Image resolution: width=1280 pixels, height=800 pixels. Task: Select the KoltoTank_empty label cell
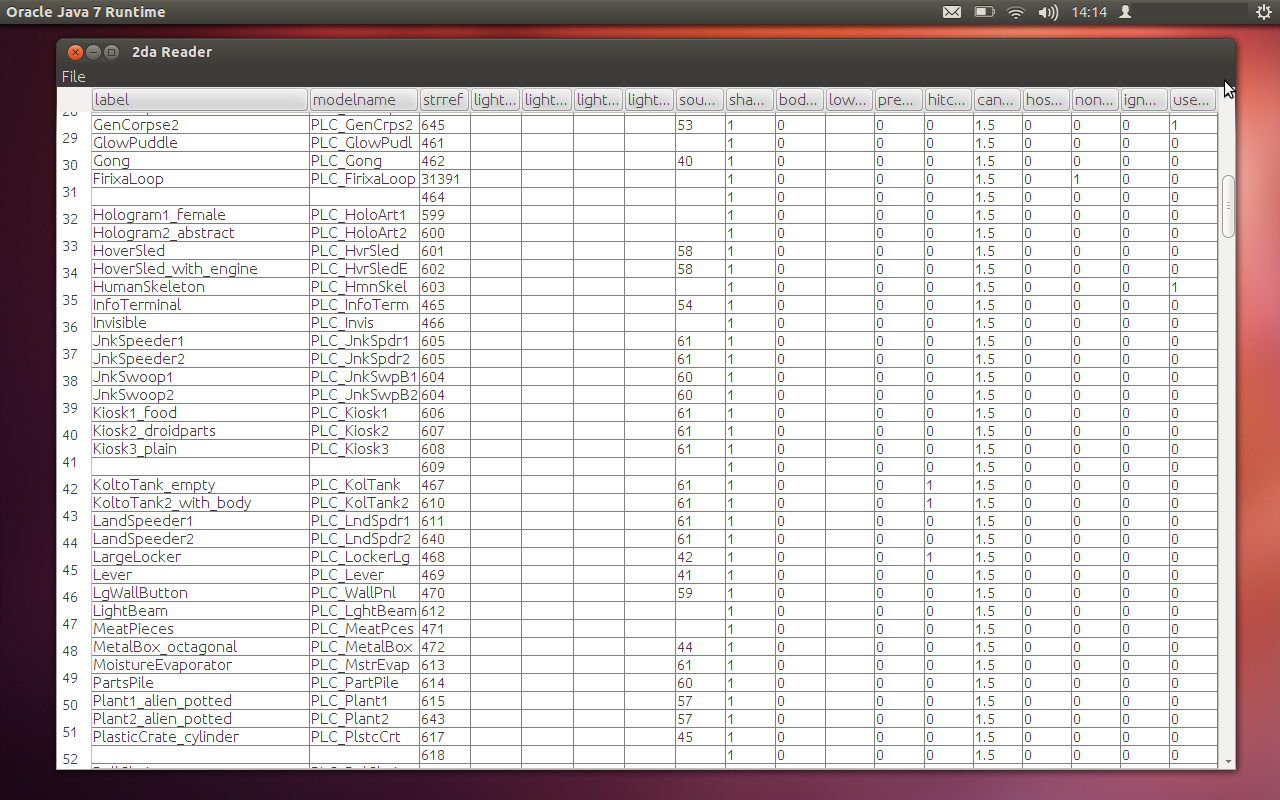(x=199, y=485)
